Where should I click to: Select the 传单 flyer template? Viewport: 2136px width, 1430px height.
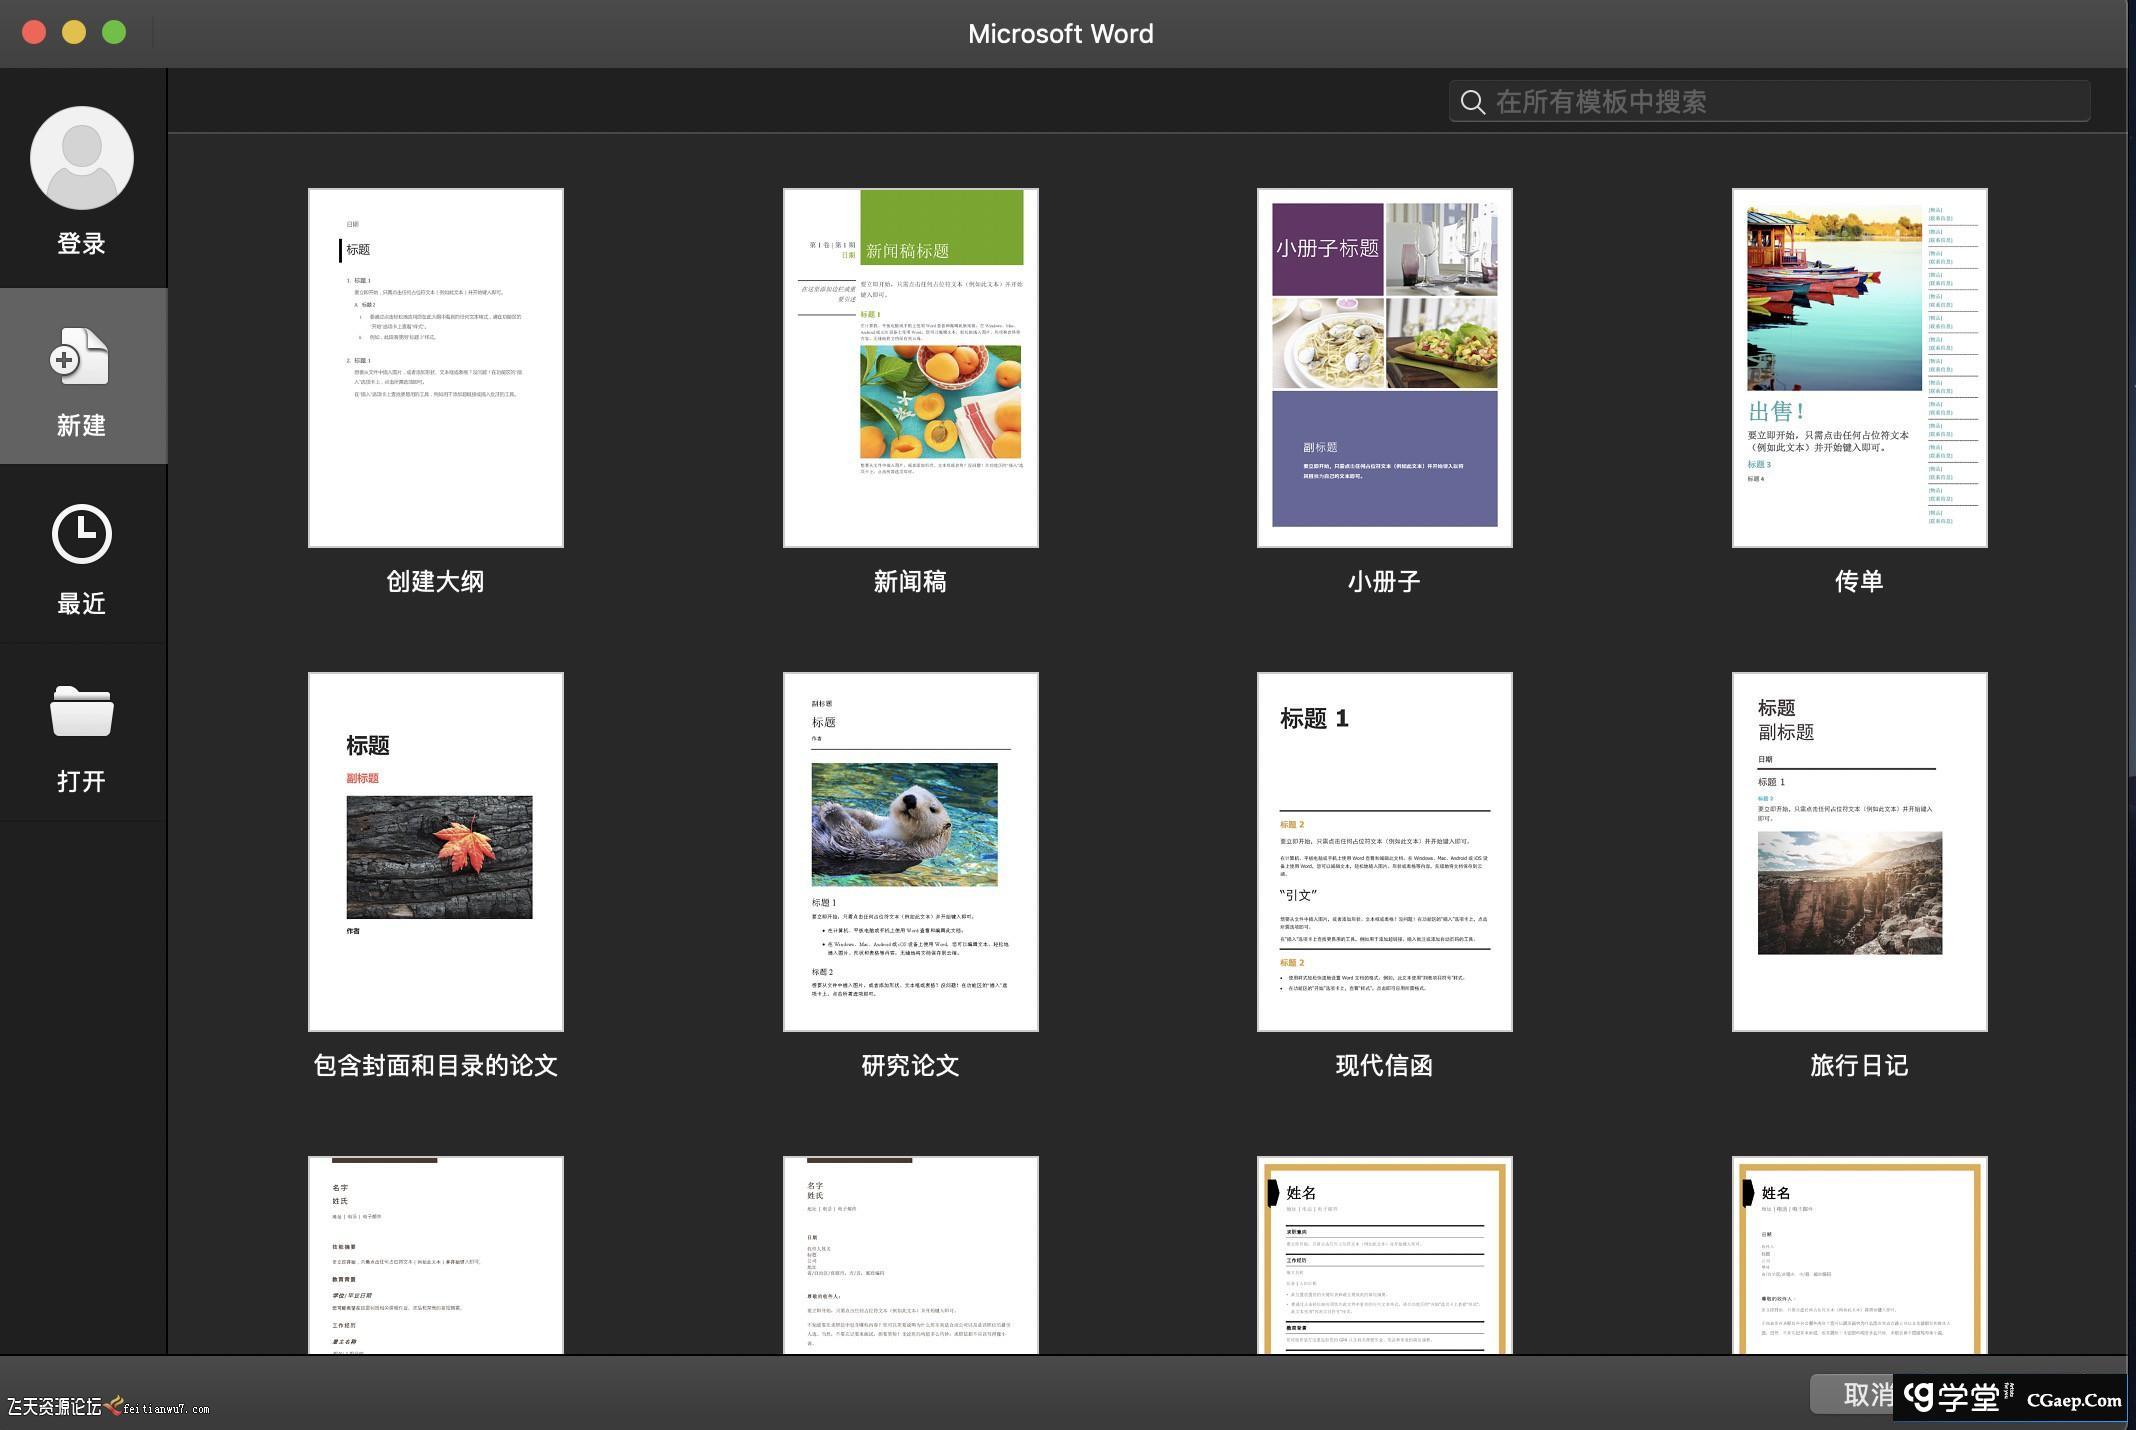1859,368
